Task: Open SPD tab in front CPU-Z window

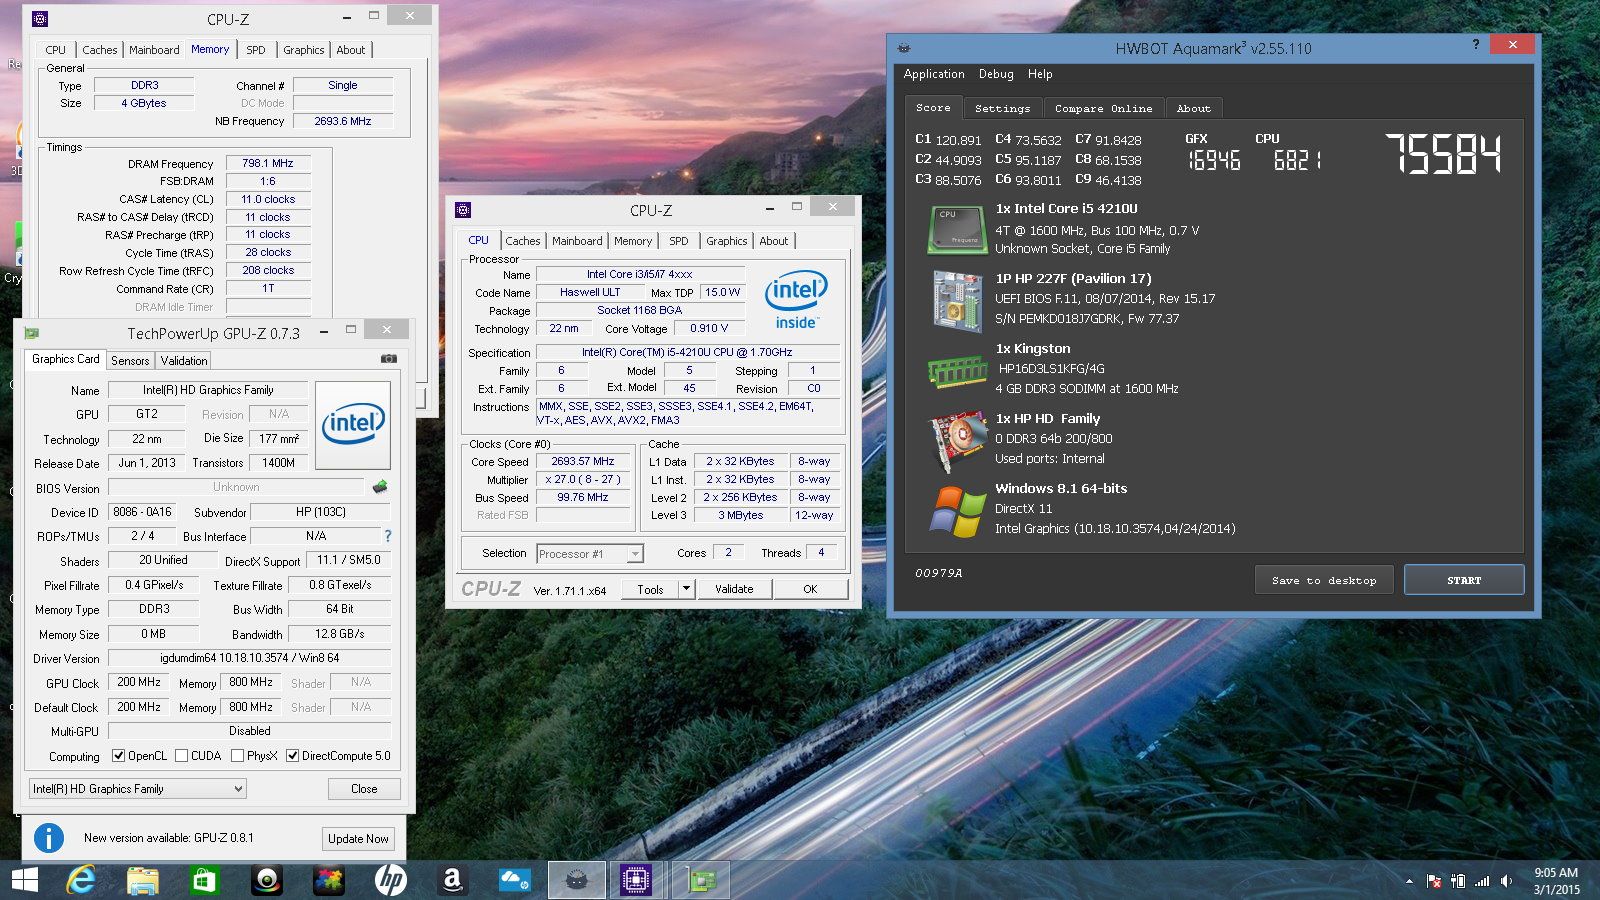Action: point(679,241)
